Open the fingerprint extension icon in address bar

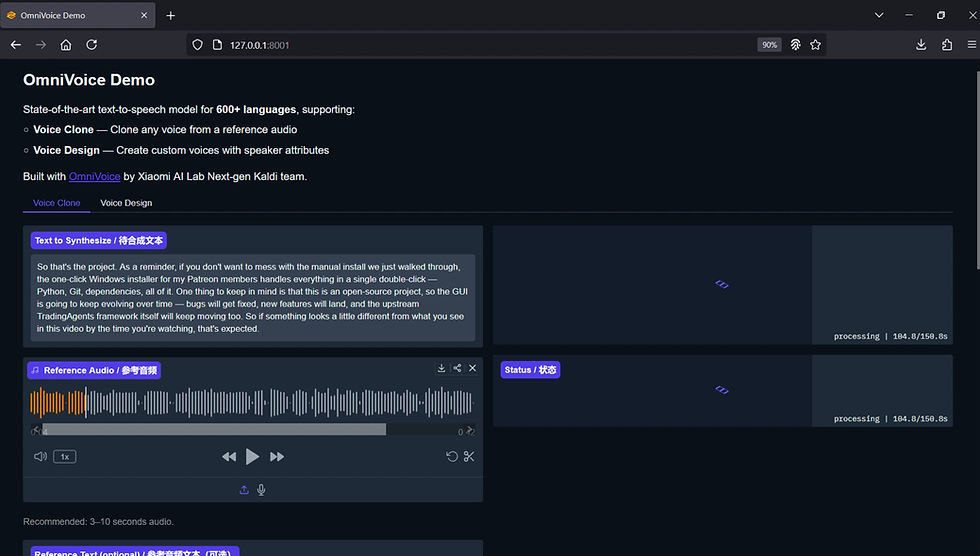(x=795, y=45)
